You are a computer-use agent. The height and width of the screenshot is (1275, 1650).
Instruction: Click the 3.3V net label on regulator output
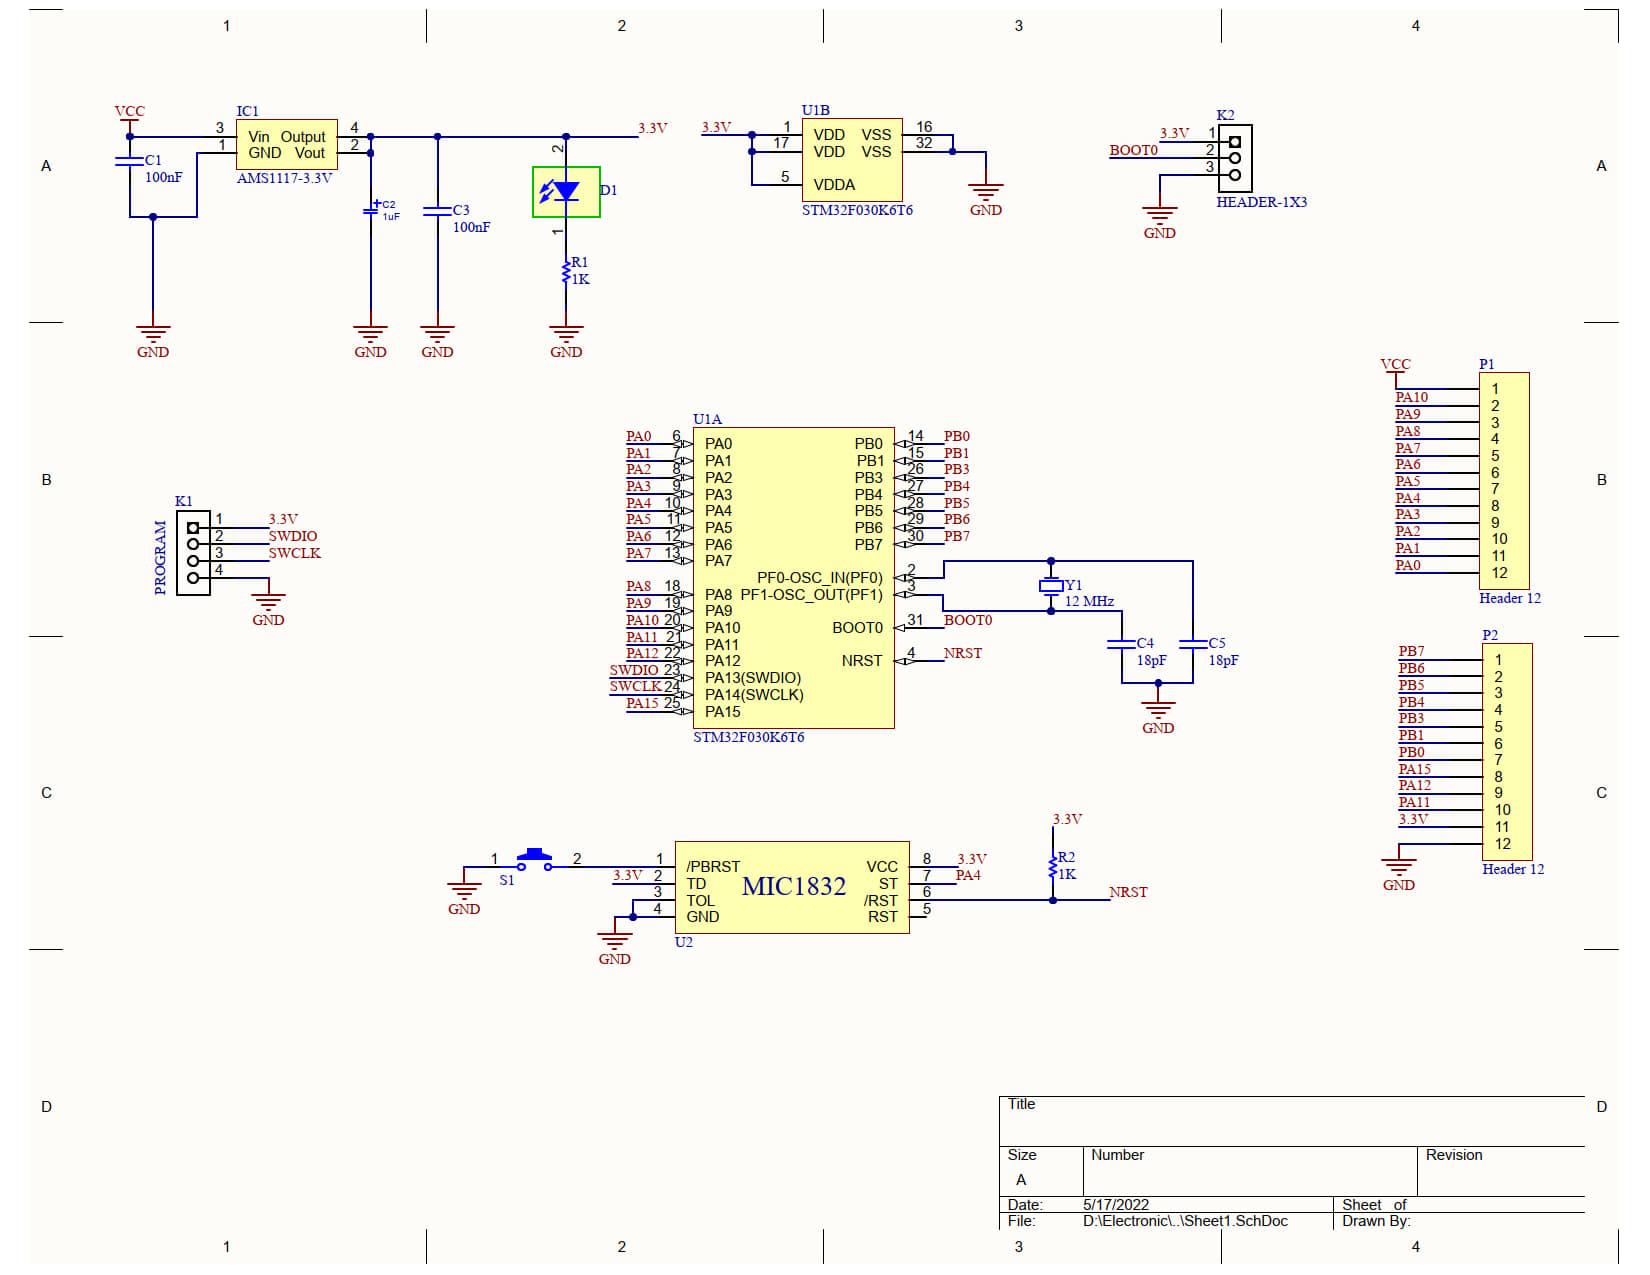point(652,129)
